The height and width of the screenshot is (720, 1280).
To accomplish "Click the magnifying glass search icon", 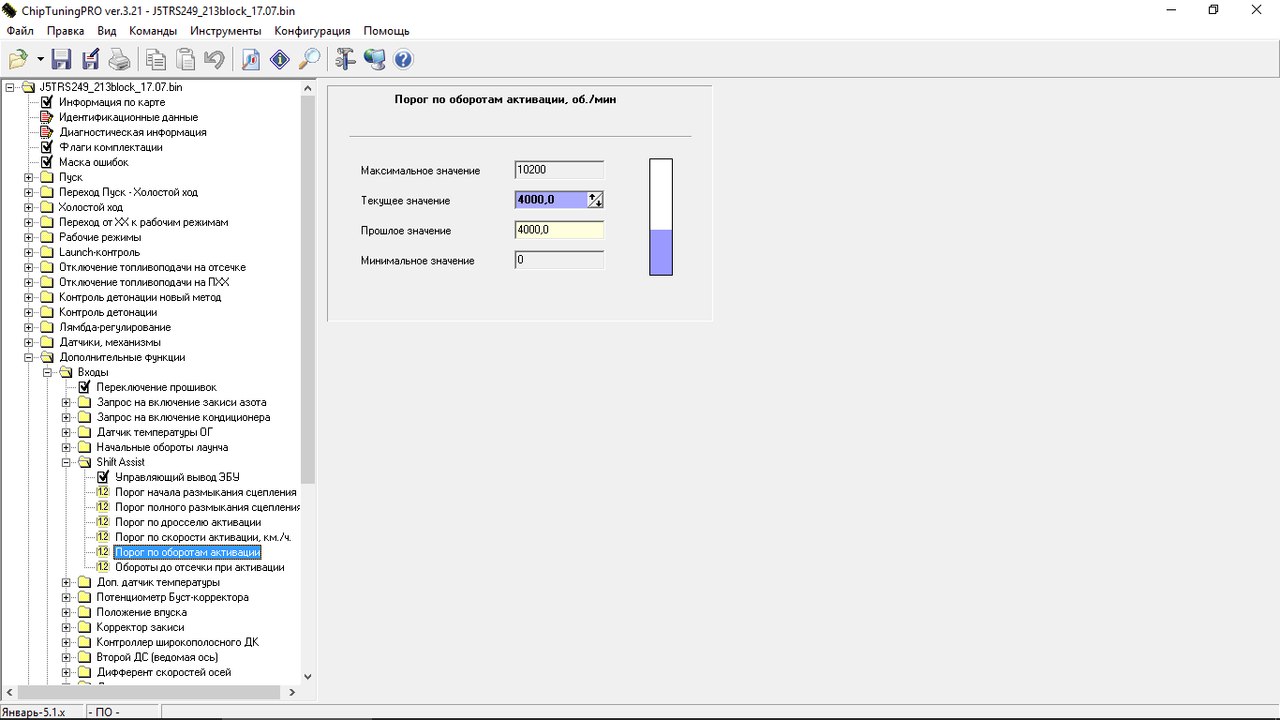I will [x=310, y=60].
